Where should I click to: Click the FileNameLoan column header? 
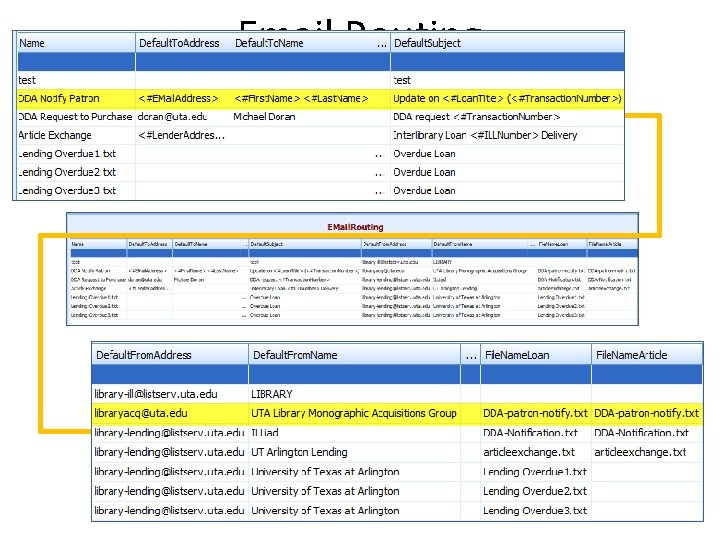[535, 355]
